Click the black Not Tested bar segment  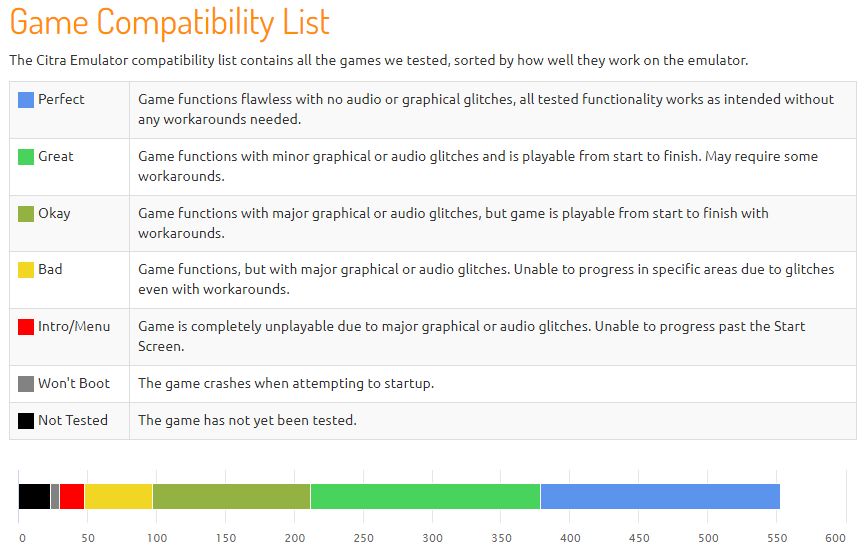click(34, 496)
